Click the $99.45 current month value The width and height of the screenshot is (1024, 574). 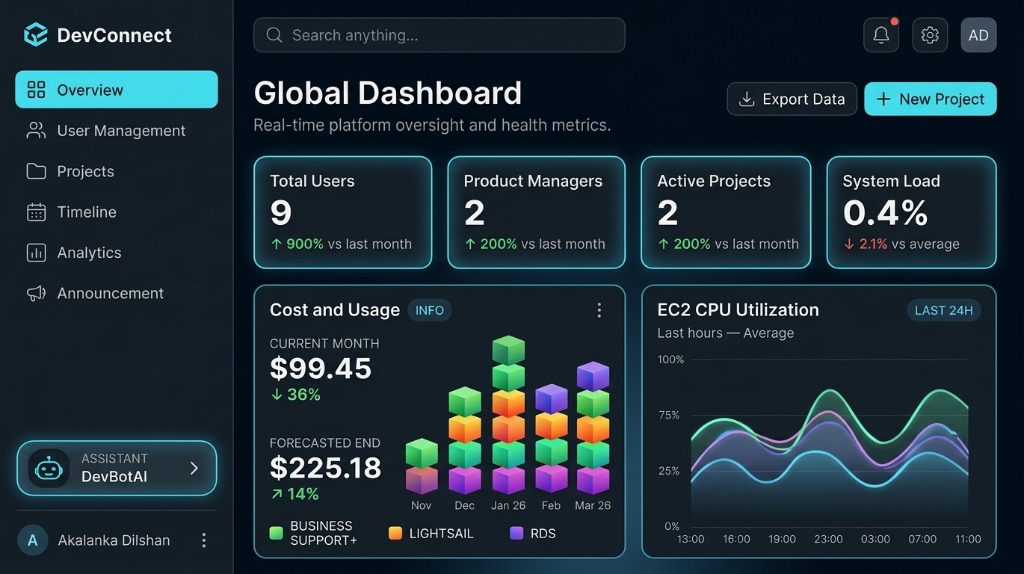tap(321, 368)
